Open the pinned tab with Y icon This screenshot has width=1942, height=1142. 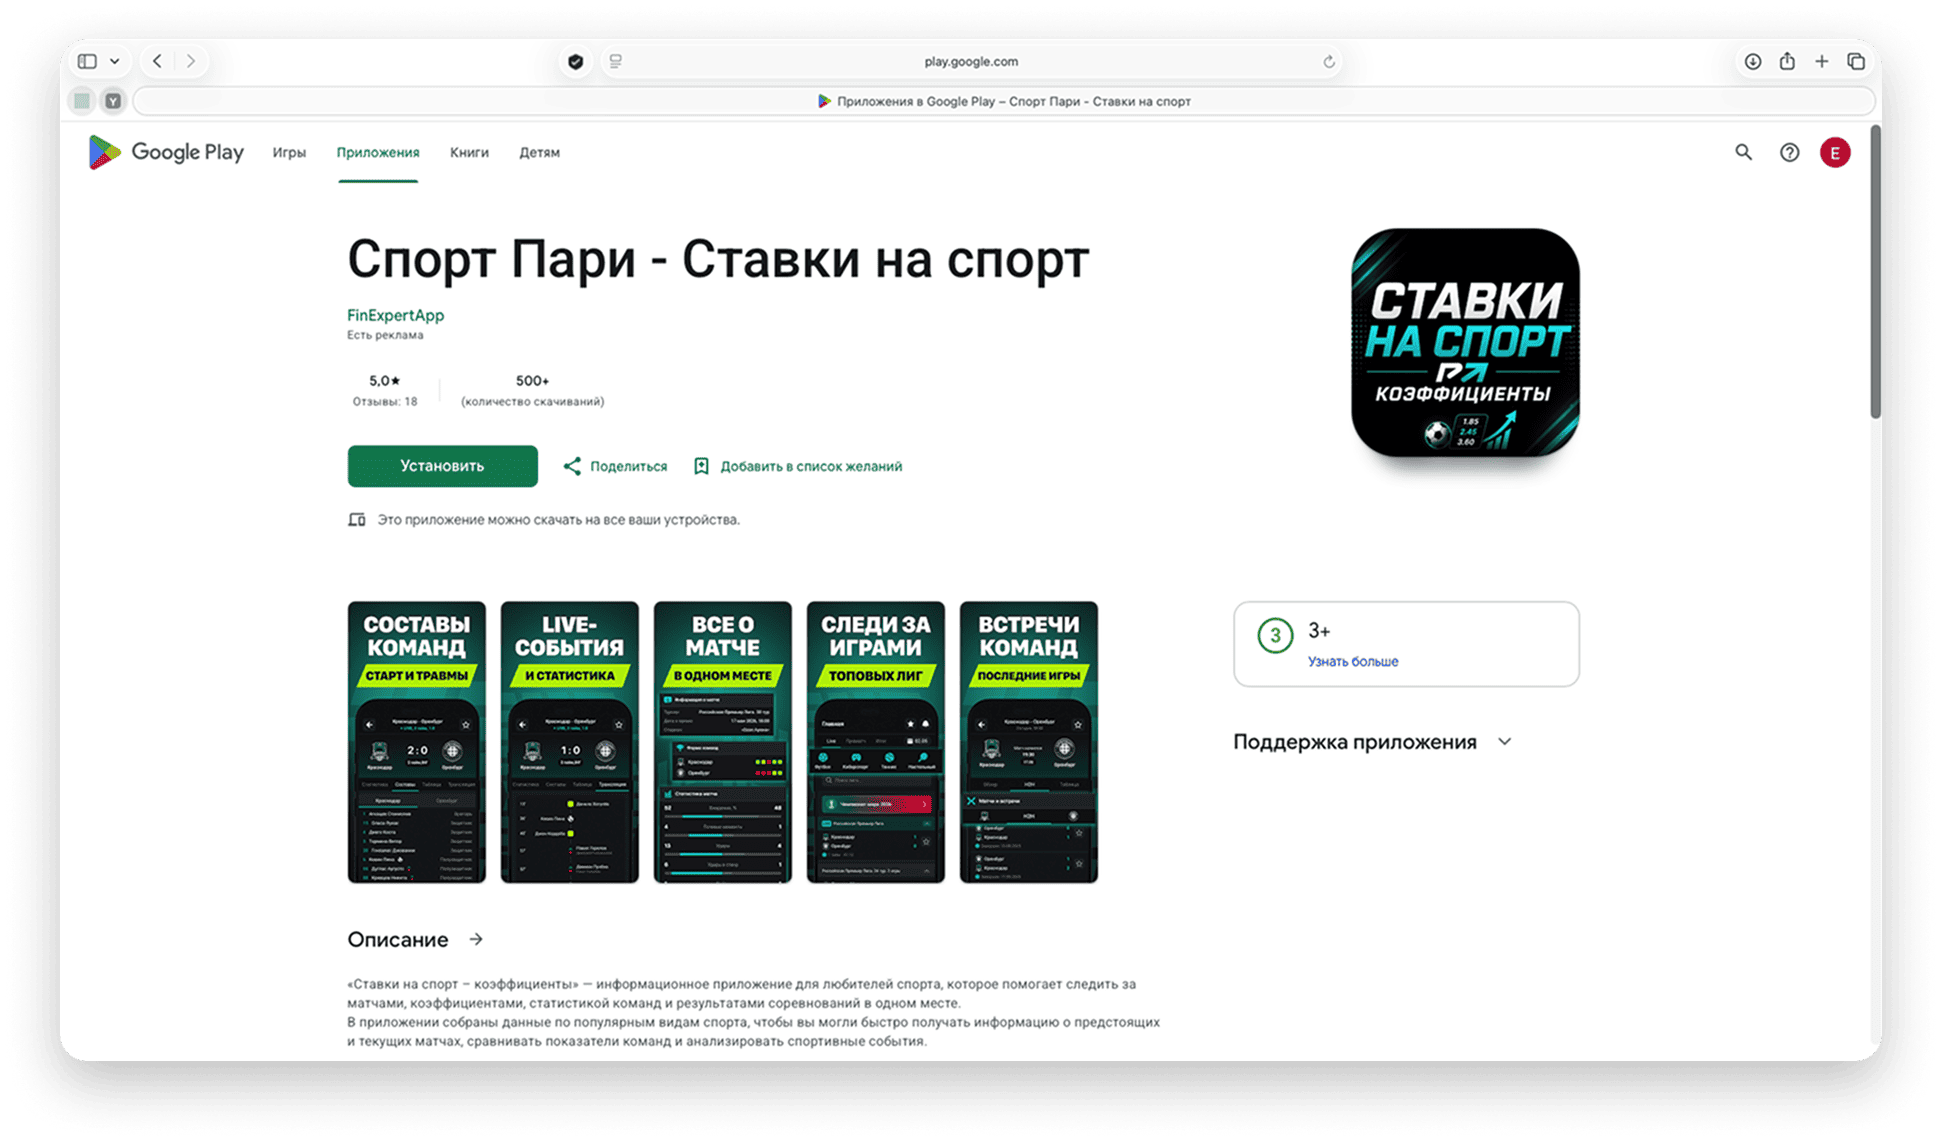pos(114,101)
